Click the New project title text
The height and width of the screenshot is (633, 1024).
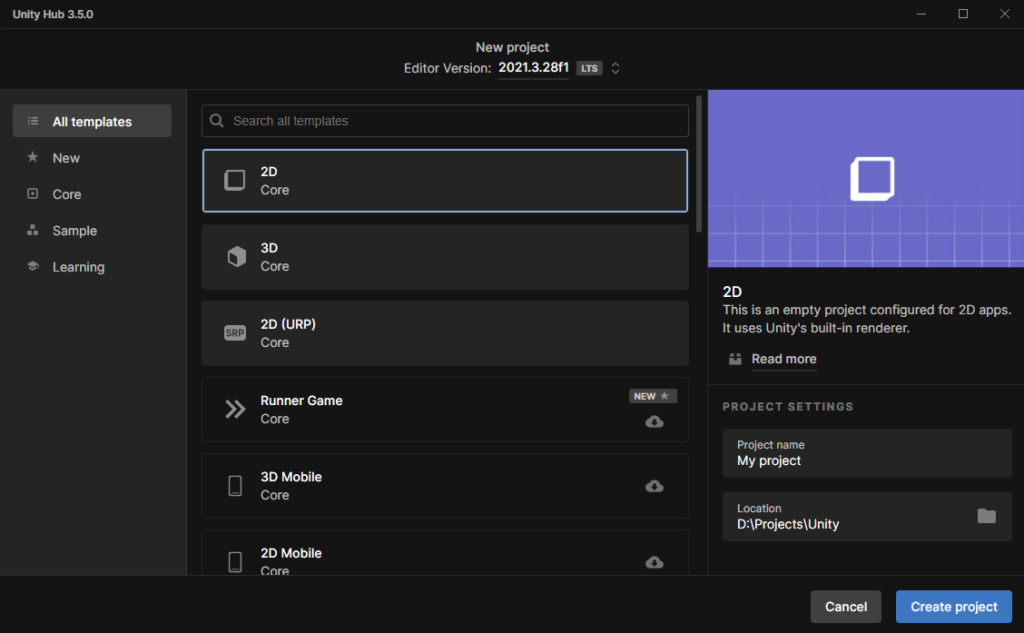[512, 47]
